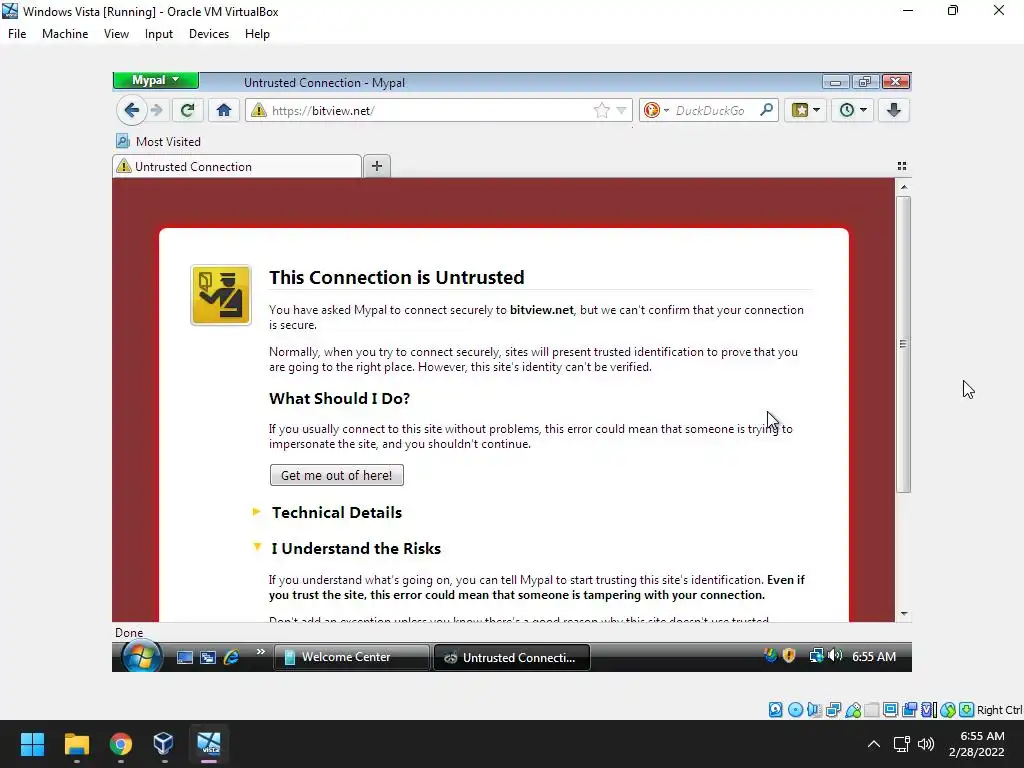This screenshot has height=768, width=1024.
Task: Click the VirtualBox keyboard capture host key icon
Action: (967, 710)
